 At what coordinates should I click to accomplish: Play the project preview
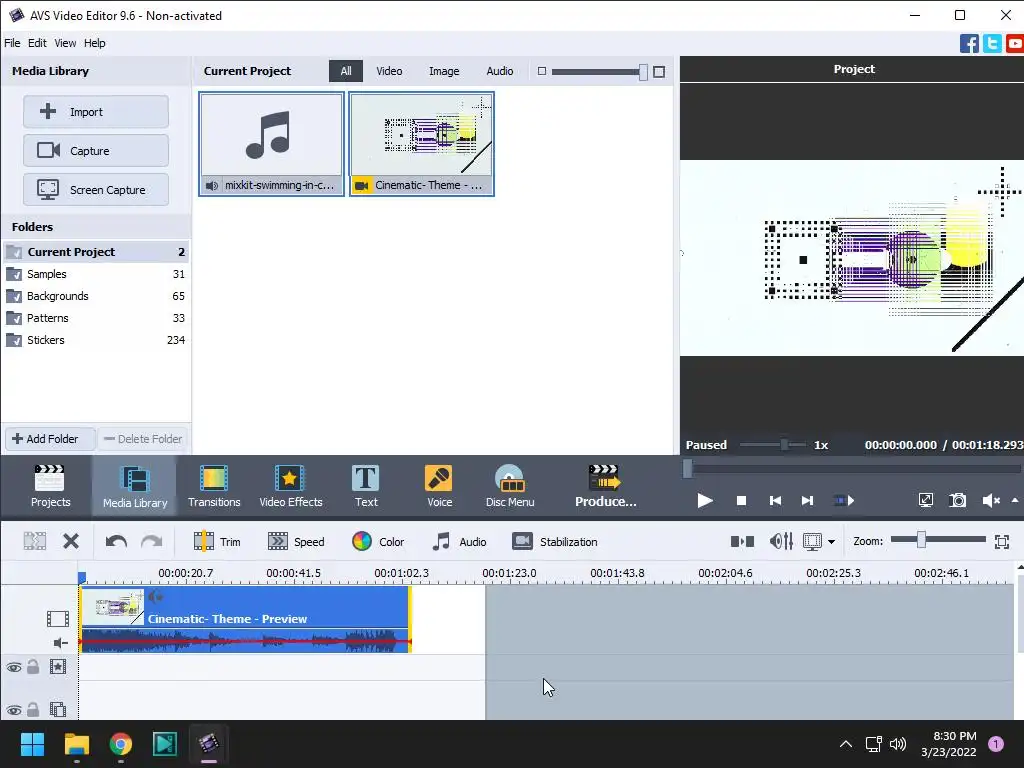point(705,500)
